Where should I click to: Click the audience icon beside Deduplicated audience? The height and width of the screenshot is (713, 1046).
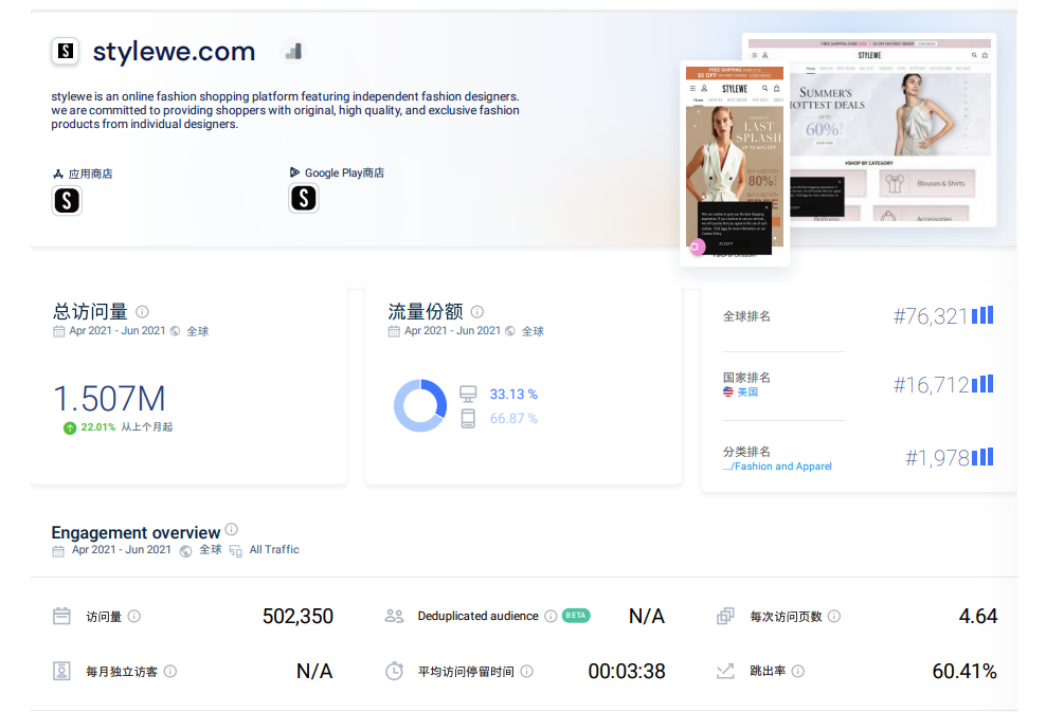click(394, 616)
